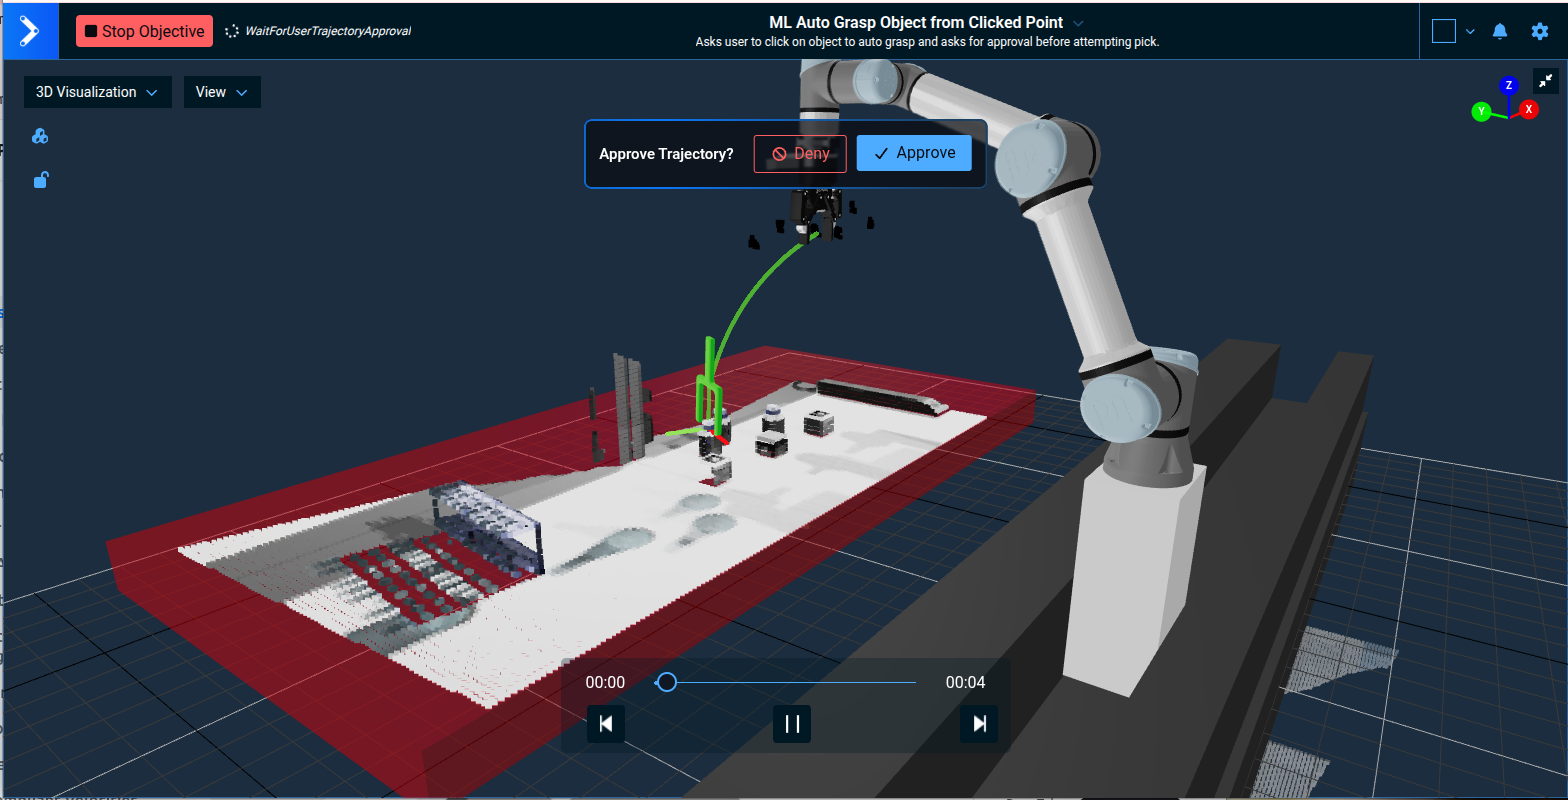Snap view to the red X axis
This screenshot has width=1568, height=800.
[x=1529, y=109]
